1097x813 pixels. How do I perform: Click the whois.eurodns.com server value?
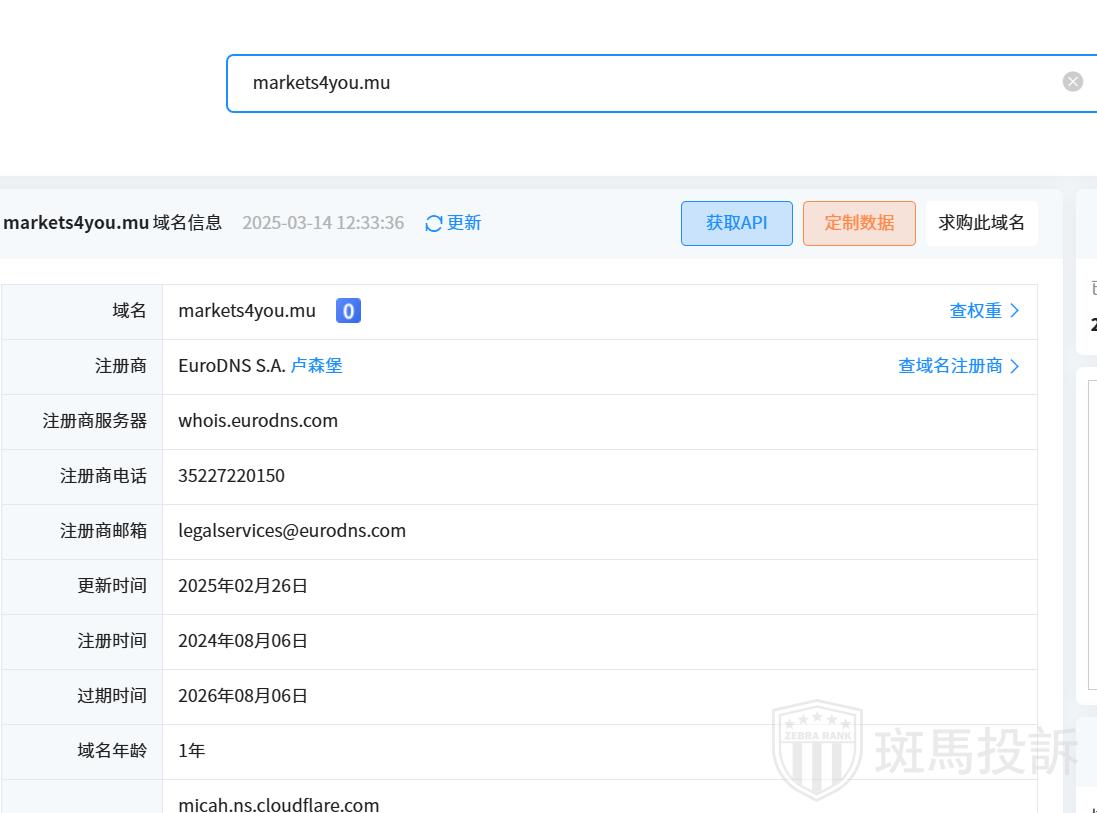[258, 421]
